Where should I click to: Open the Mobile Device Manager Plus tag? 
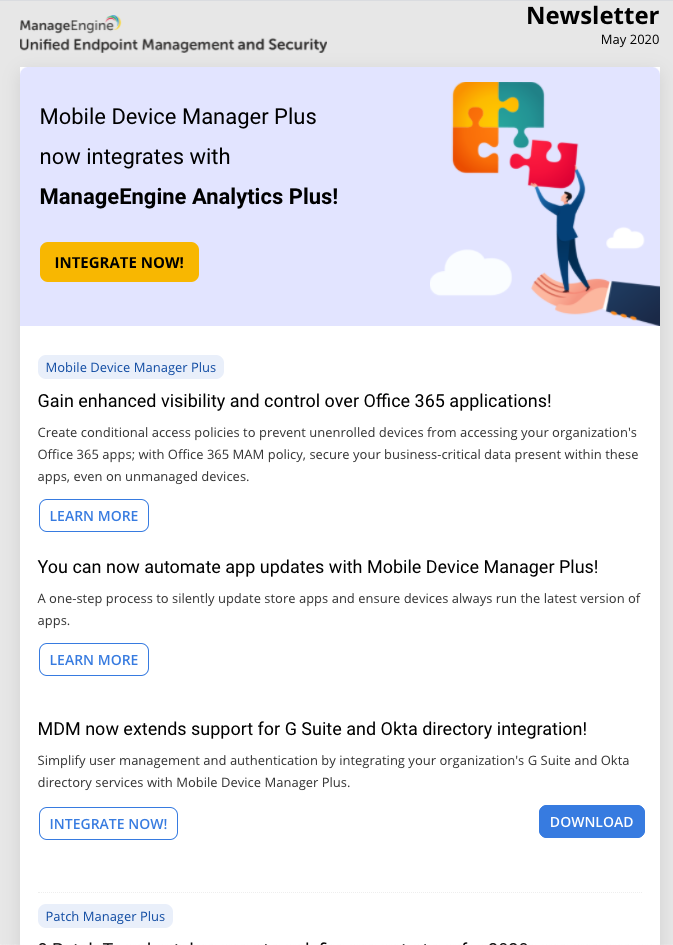coord(131,367)
